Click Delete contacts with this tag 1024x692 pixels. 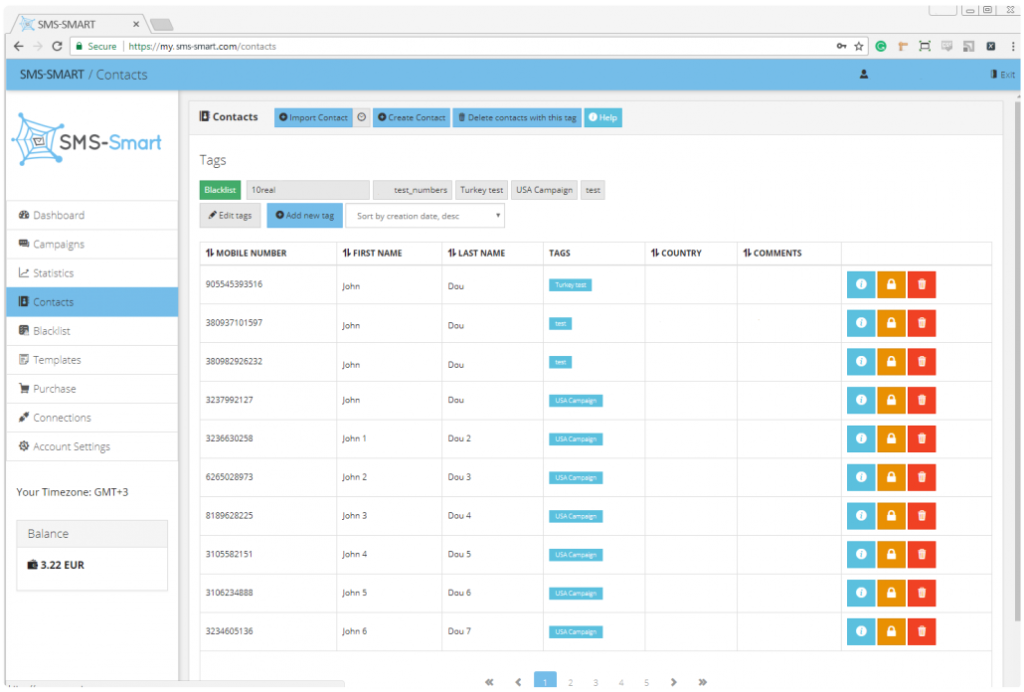pyautogui.click(x=517, y=118)
